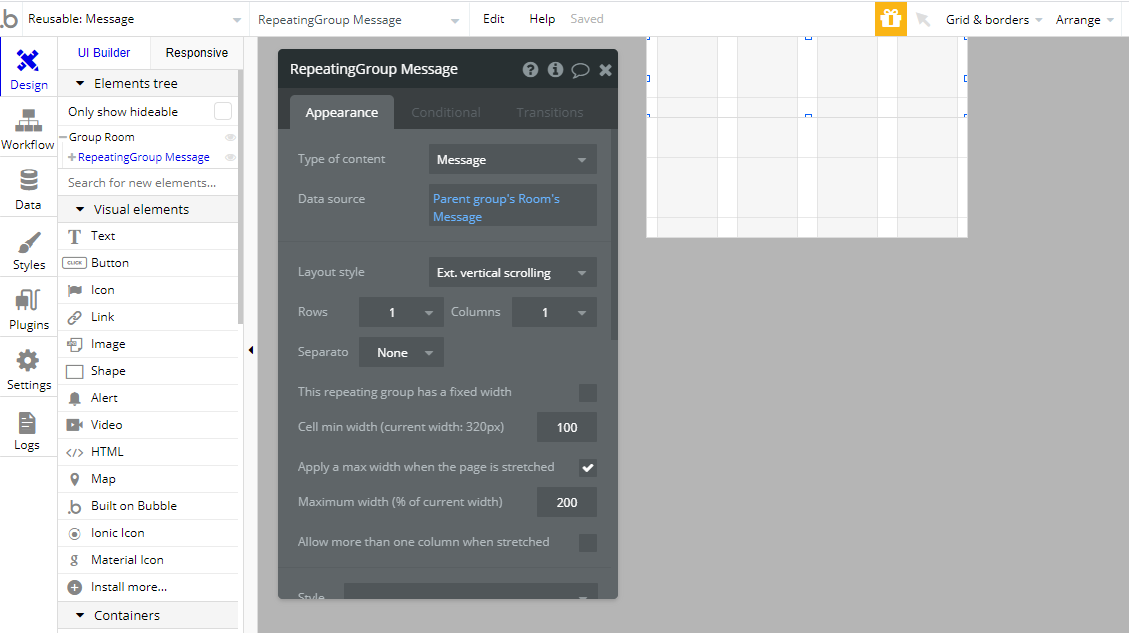The height and width of the screenshot is (633, 1129).
Task: Select the Video visual element
Action: [x=148, y=425]
